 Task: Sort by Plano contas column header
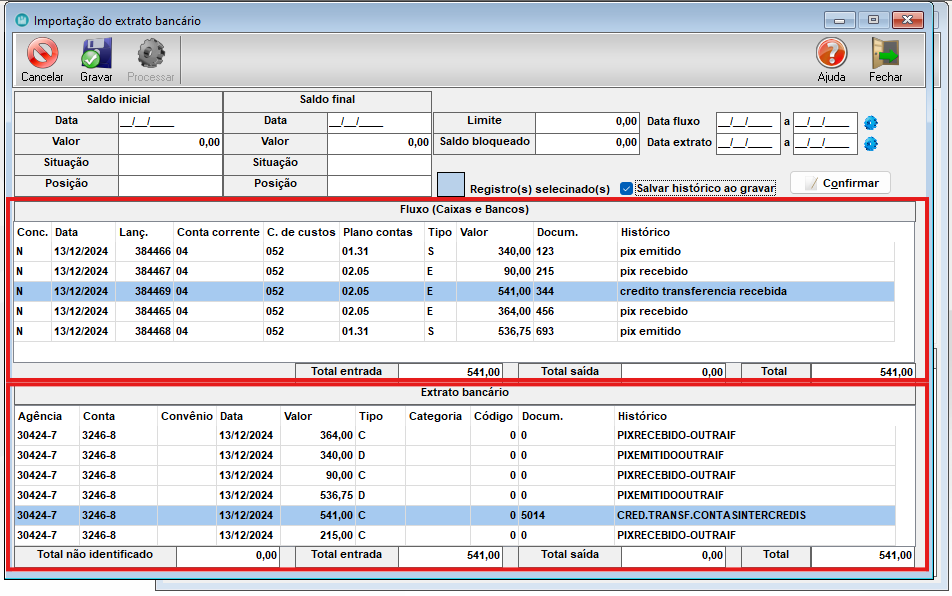point(378,232)
